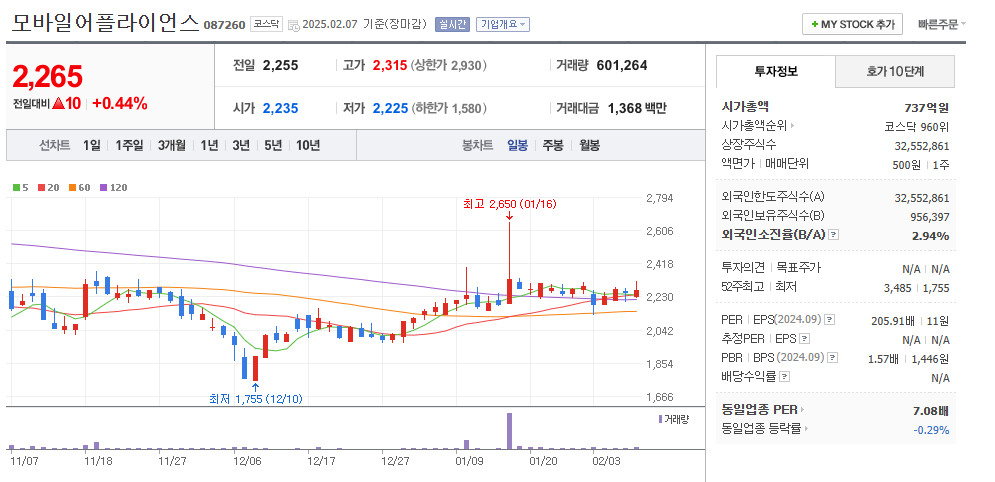Screen dimensions: 995x482
Task: Click the arrow next to 동일업종 등락률
Action: [807, 428]
